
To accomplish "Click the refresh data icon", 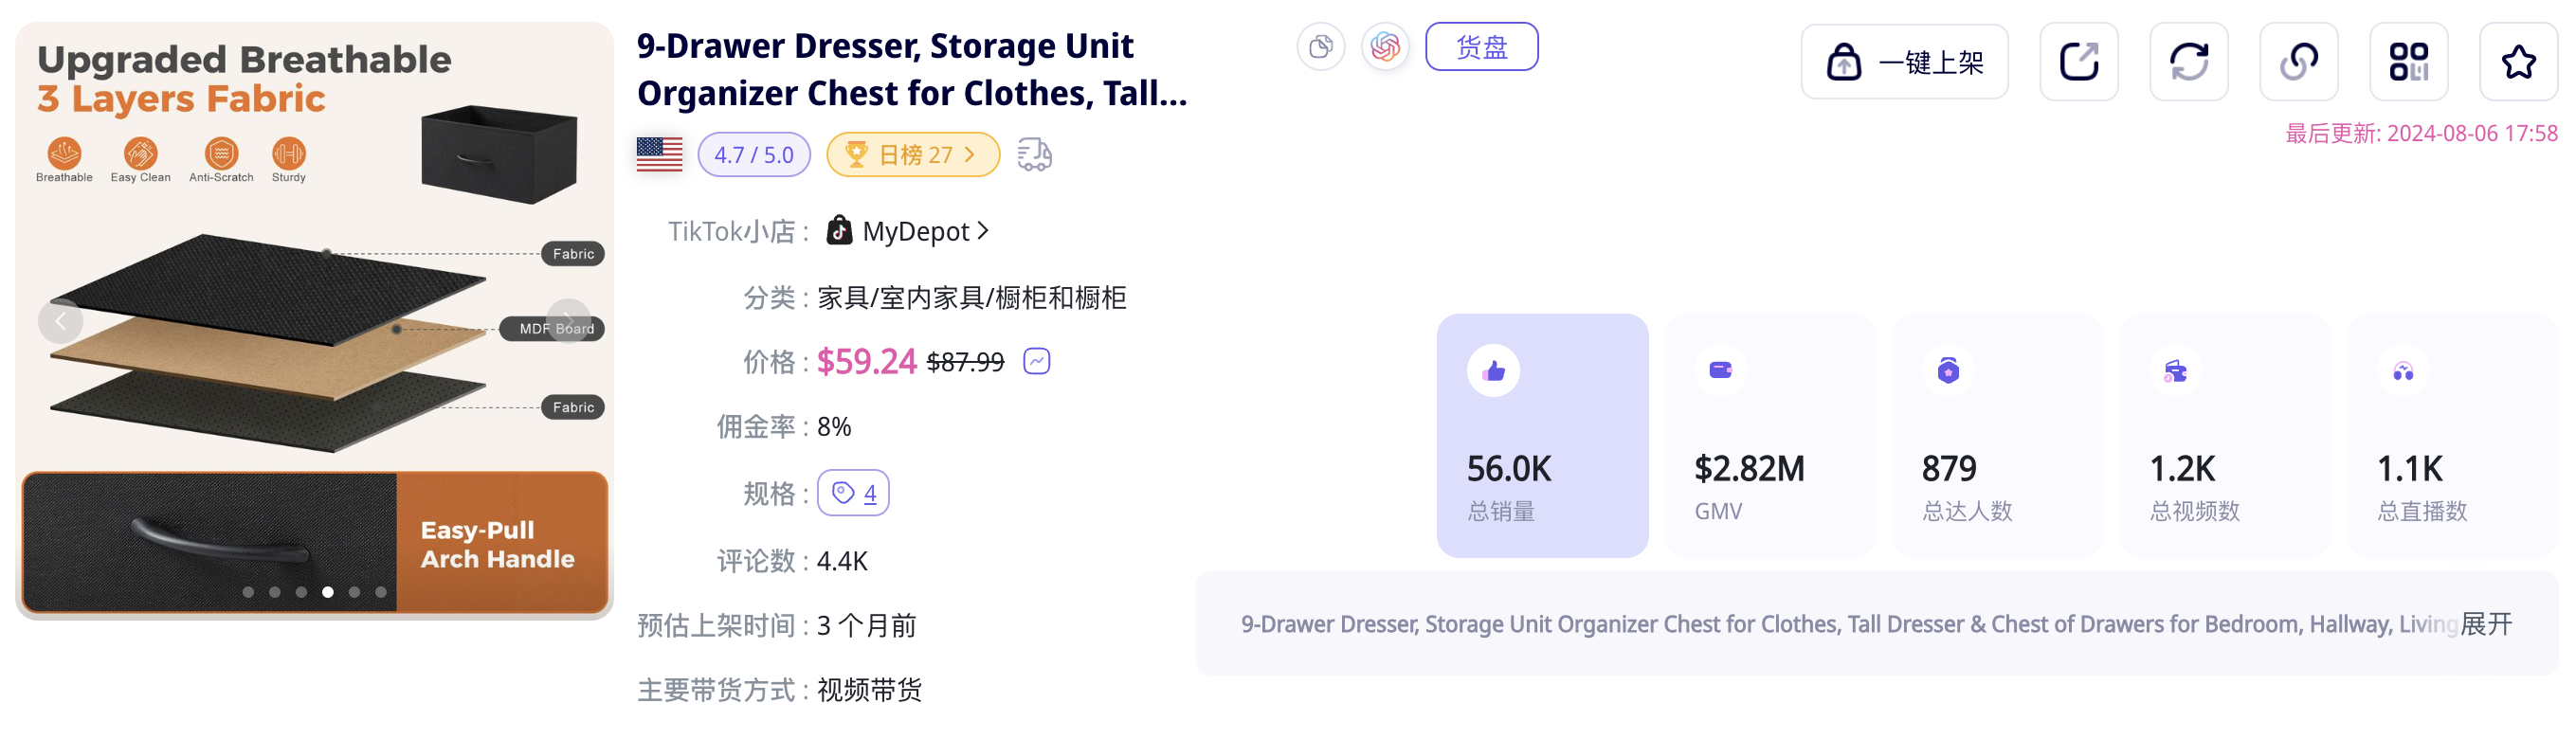I will (x=2188, y=62).
